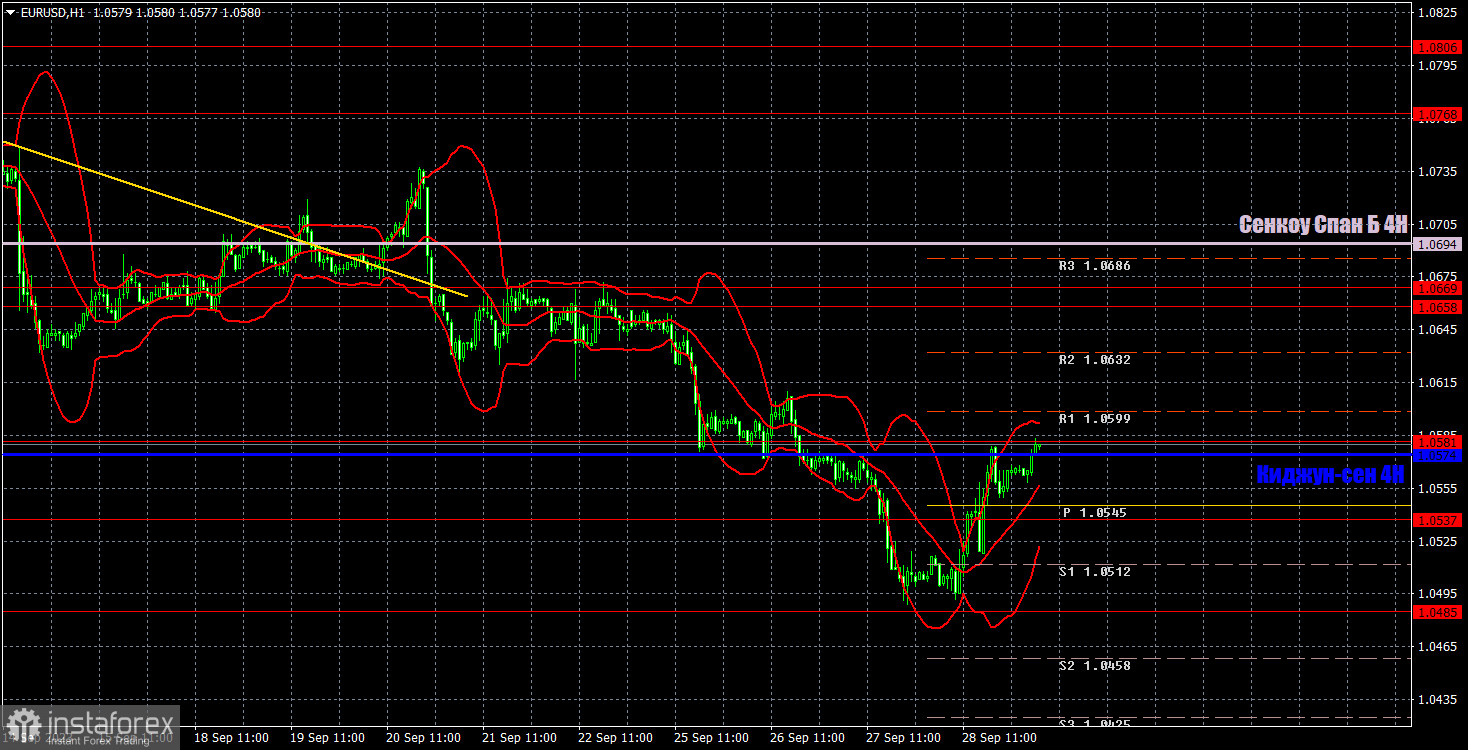Click the 25 Sep 11:00 time label

[x=710, y=738]
